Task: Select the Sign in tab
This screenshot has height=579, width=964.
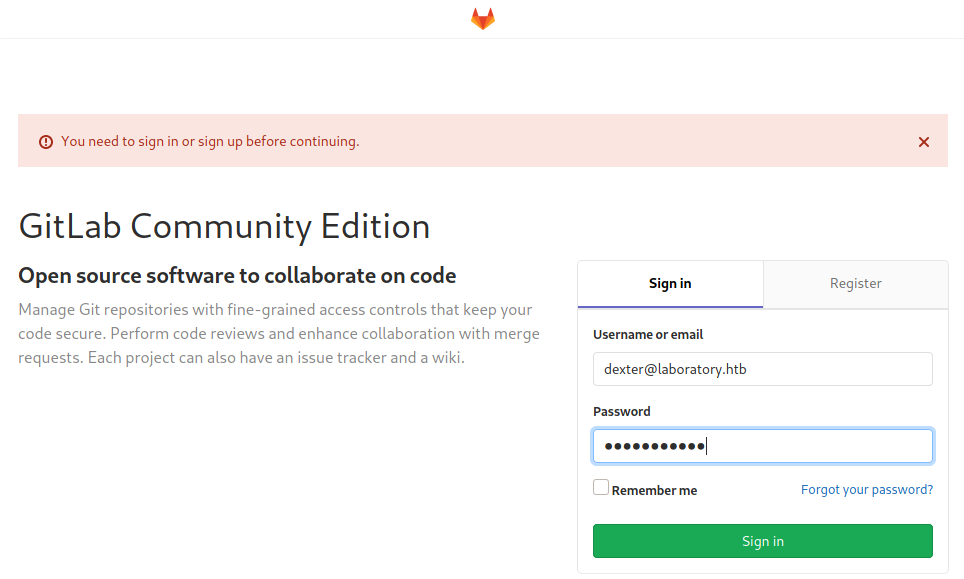Action: 670,284
